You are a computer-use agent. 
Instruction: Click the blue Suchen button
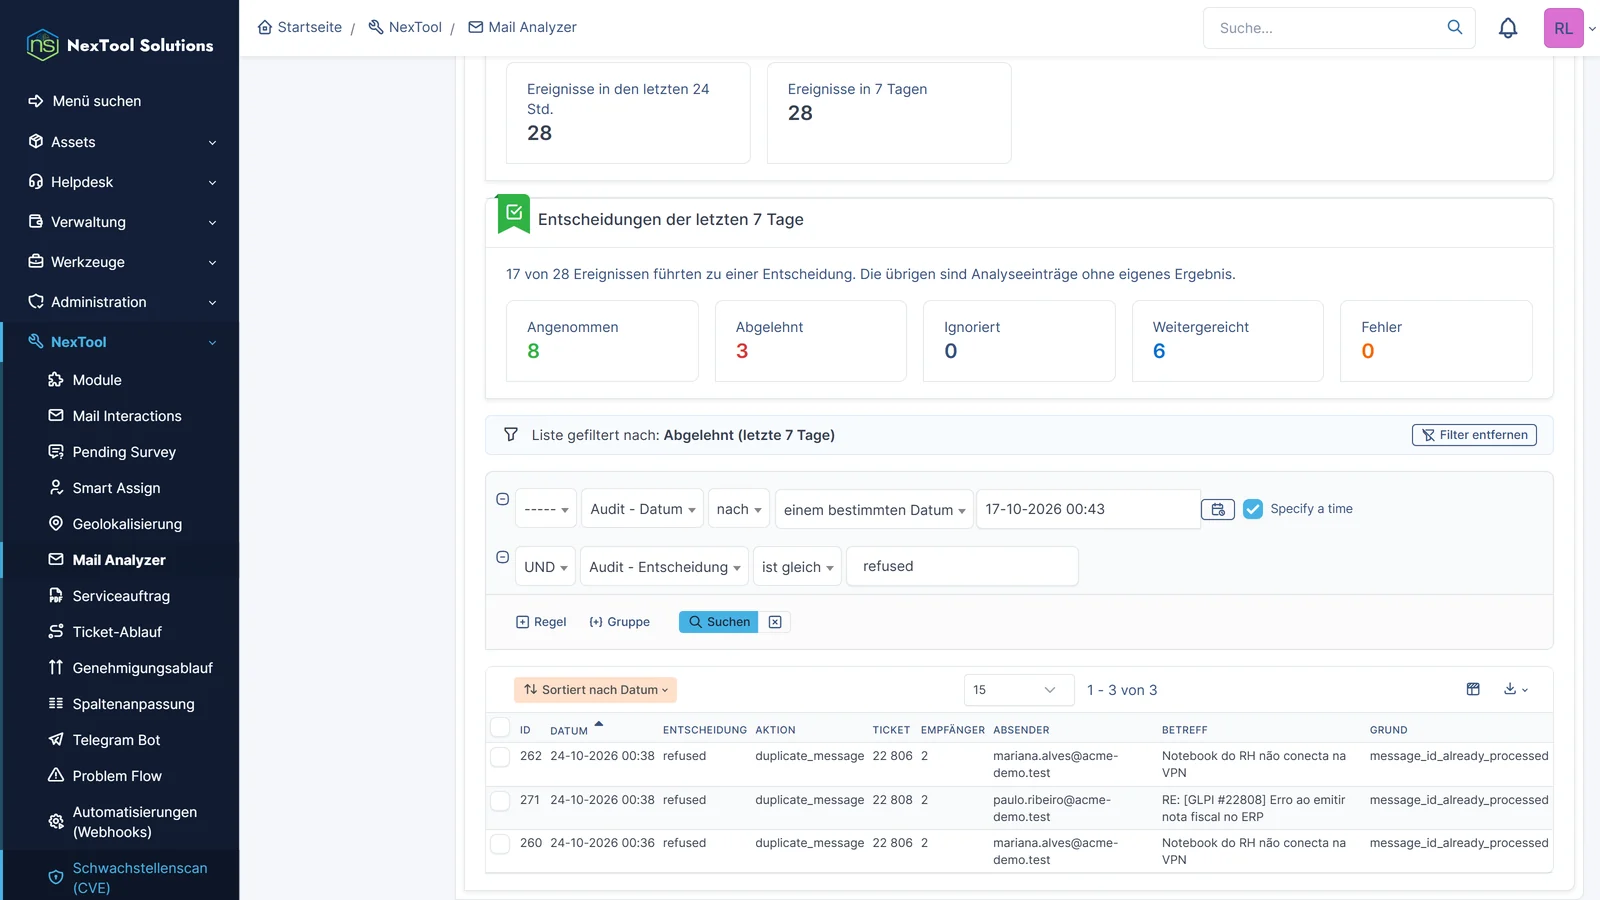[x=718, y=622]
